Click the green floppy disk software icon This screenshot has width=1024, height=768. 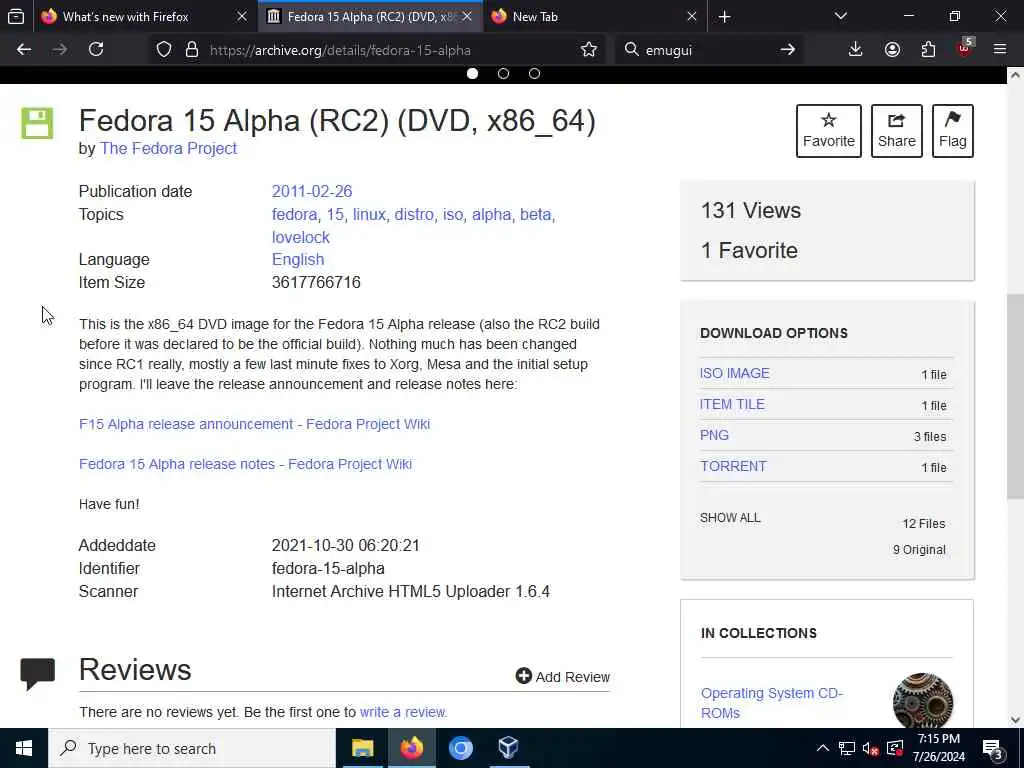click(x=37, y=123)
